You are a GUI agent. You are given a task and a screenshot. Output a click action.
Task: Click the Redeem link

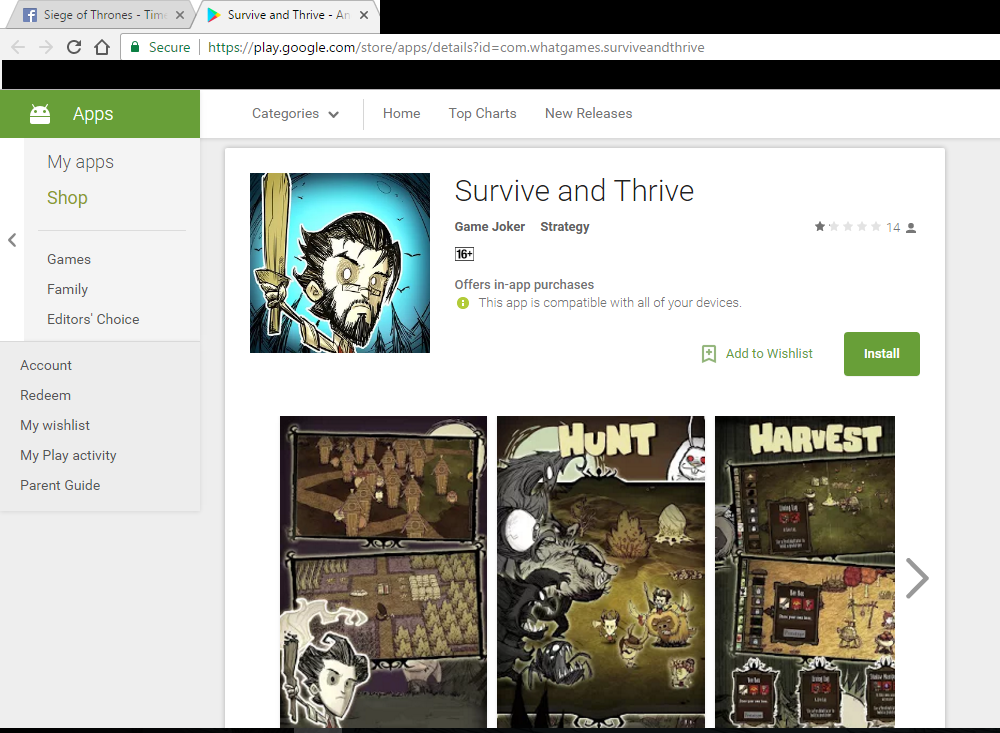pos(45,396)
